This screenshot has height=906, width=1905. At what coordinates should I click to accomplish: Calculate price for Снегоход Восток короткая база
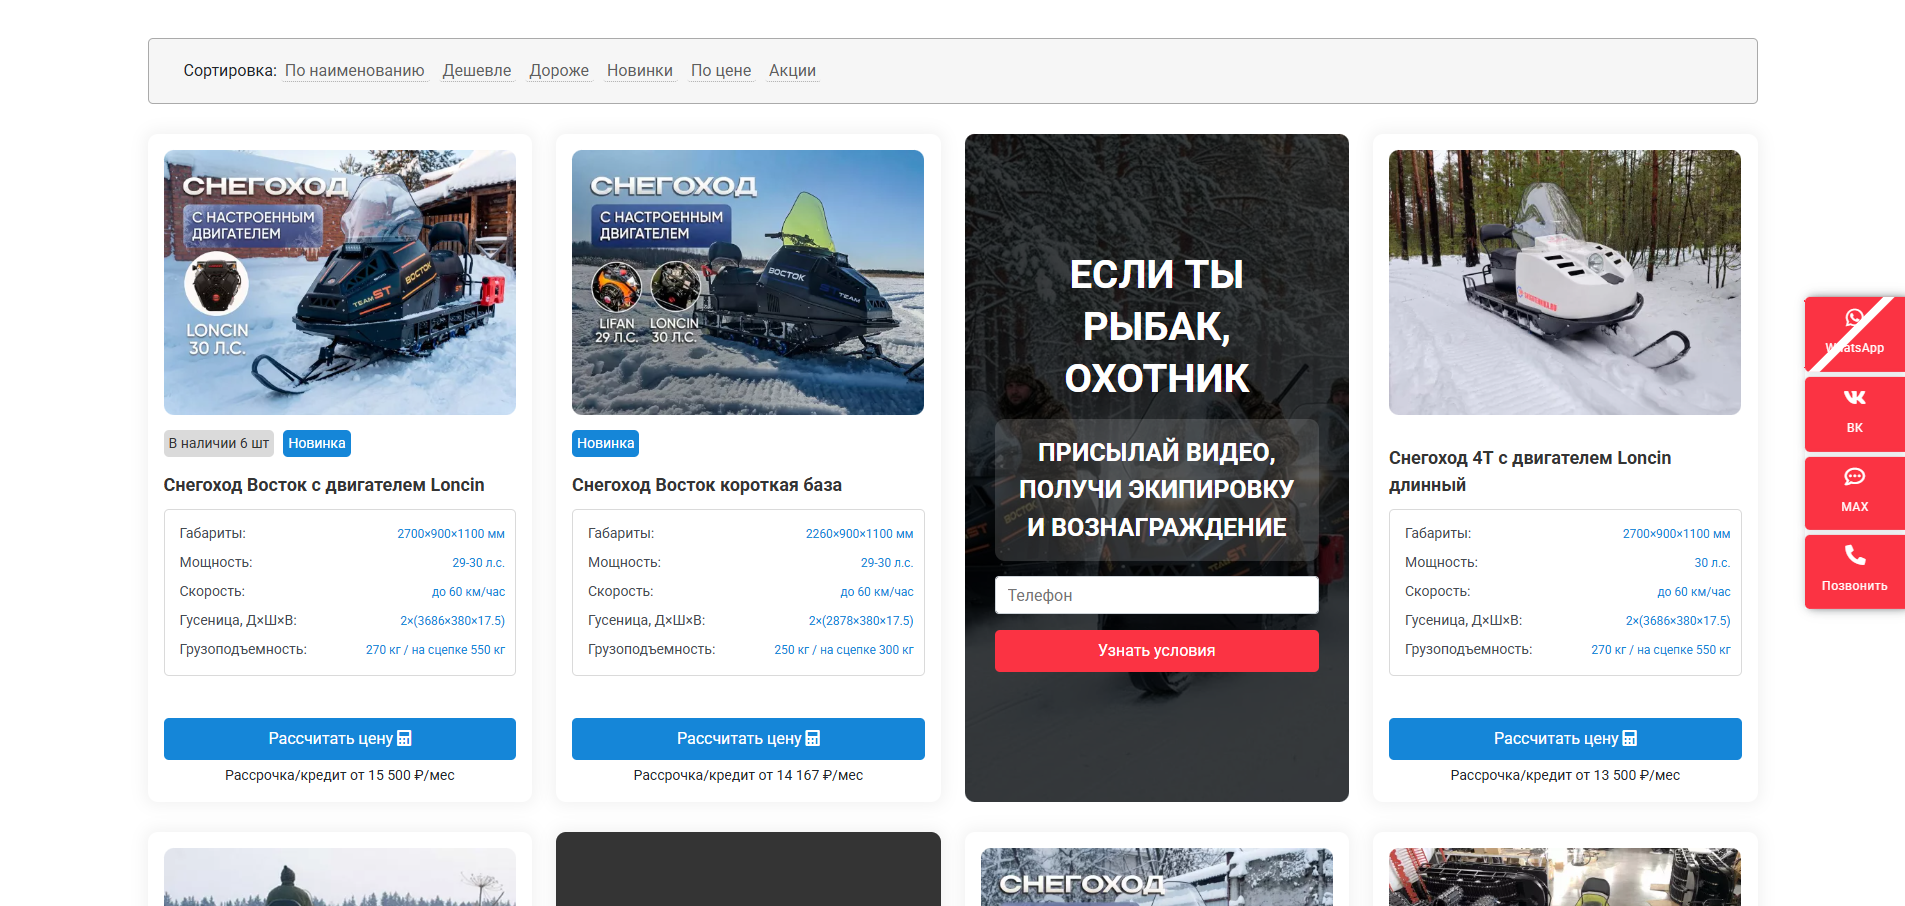point(748,739)
